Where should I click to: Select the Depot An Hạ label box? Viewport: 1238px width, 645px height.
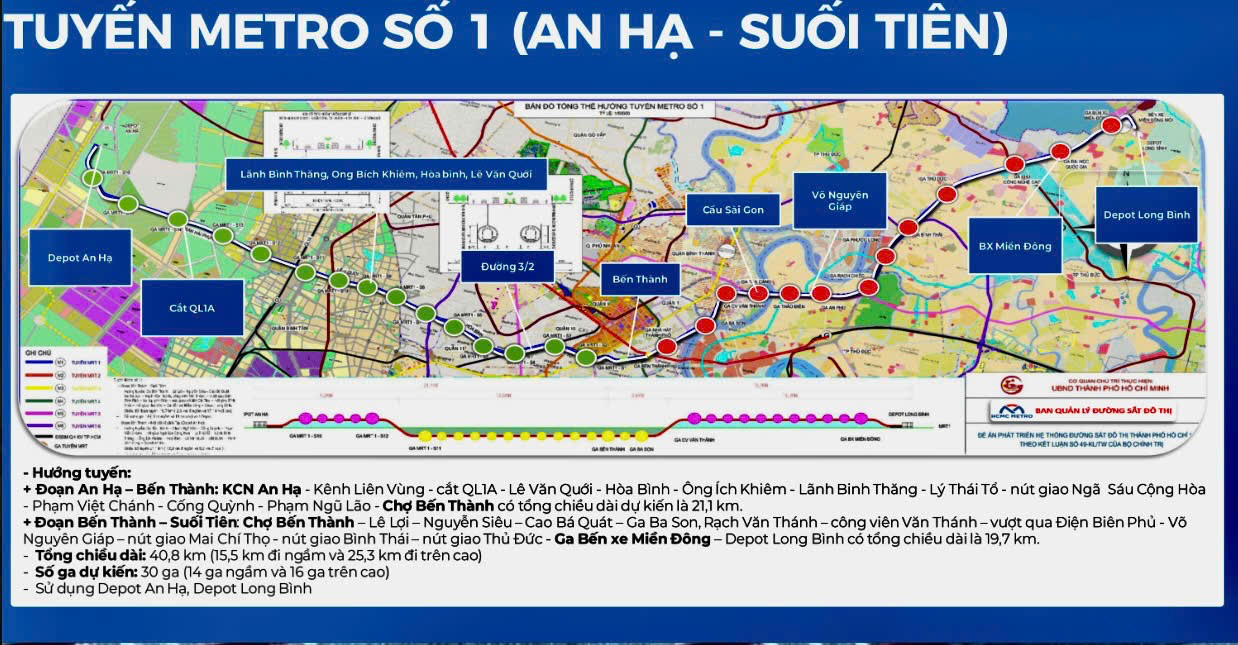click(80, 258)
